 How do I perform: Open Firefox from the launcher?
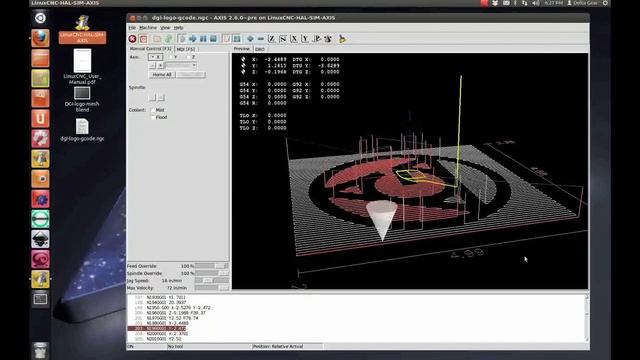click(x=40, y=38)
